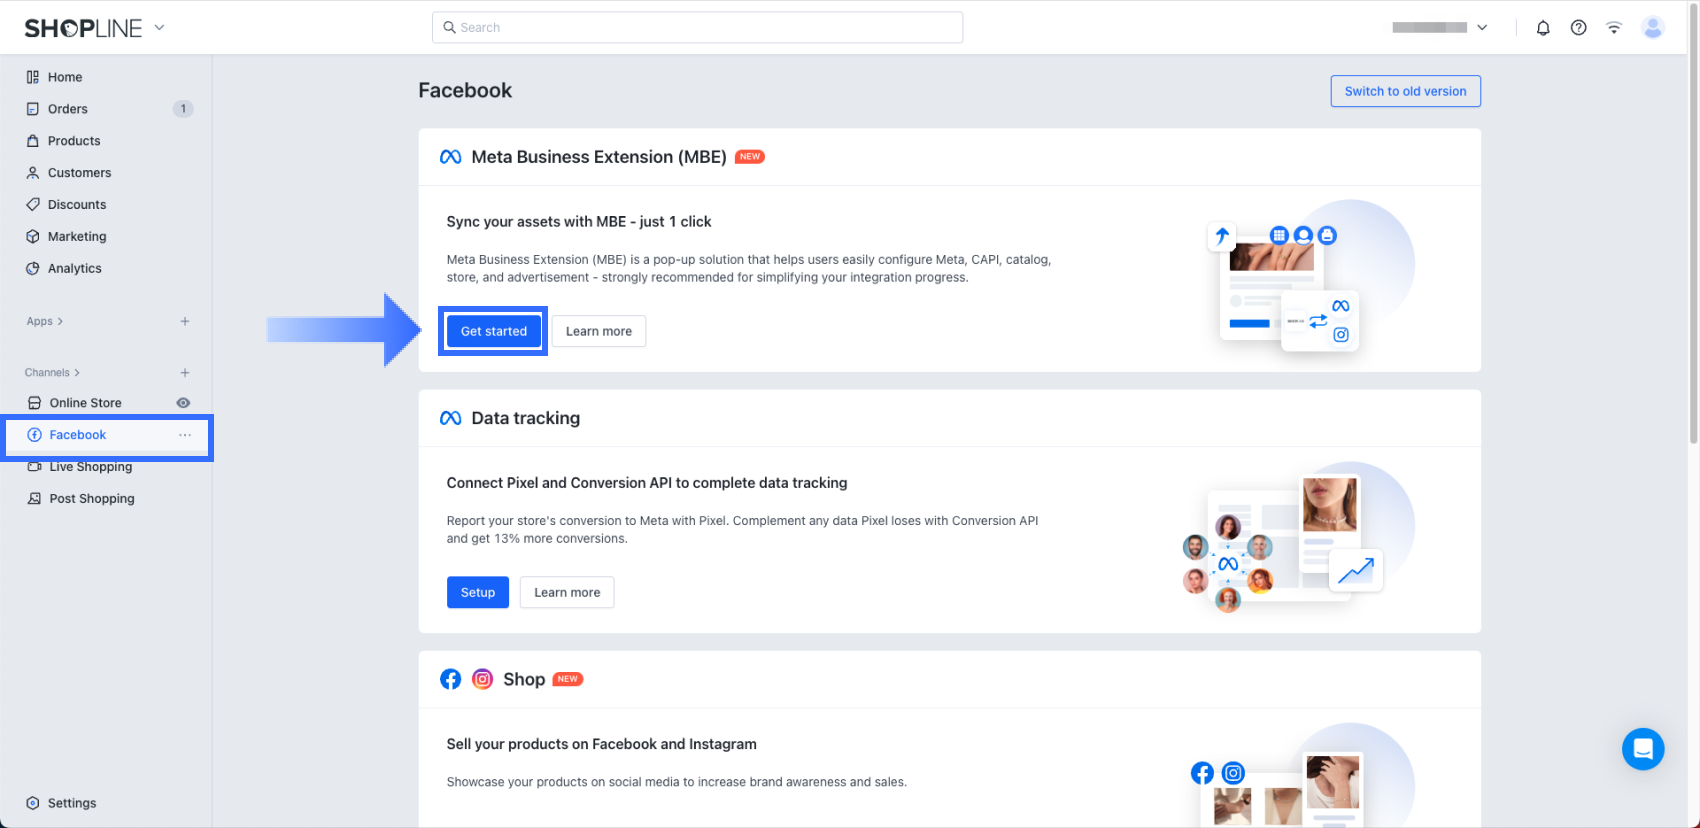Toggle Online Store preview eye icon
Screen dimensions: 1700x828
183,403
